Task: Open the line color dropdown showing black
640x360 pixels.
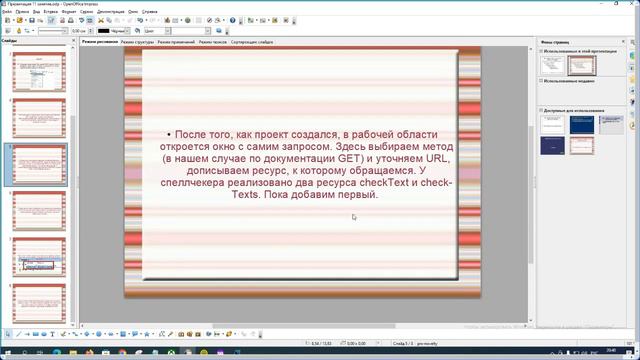Action: coord(128,31)
